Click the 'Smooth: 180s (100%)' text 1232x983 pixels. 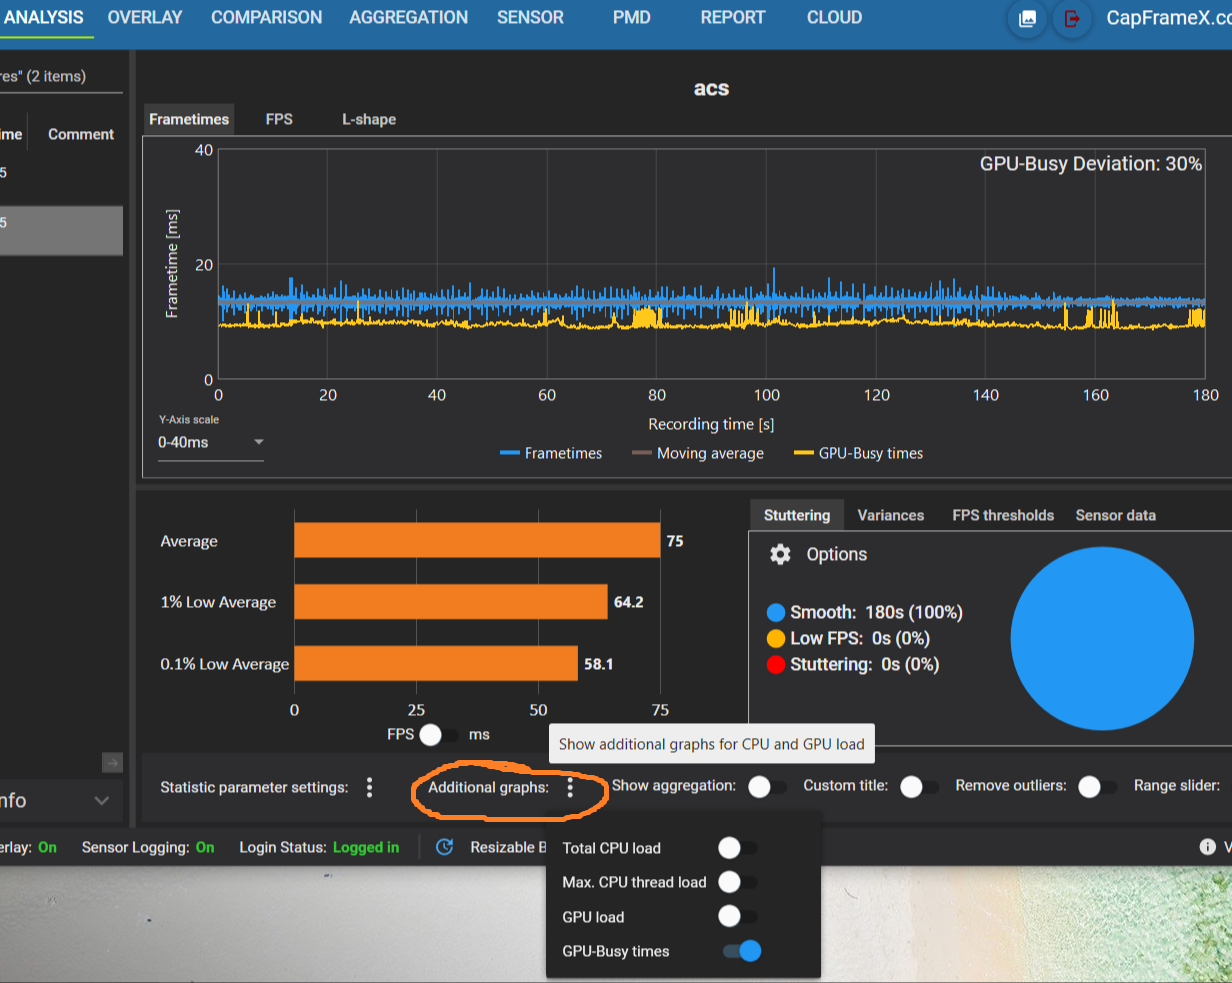pyautogui.click(x=877, y=613)
